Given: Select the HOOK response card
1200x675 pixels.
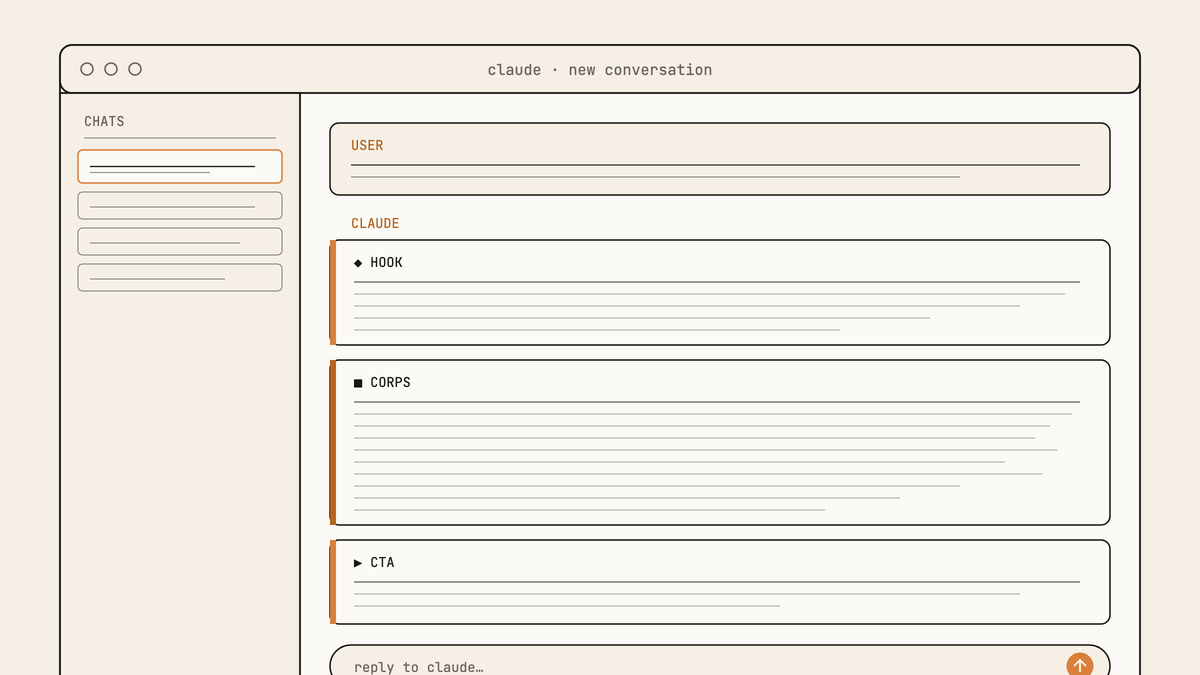Looking at the screenshot, I should (x=720, y=292).
